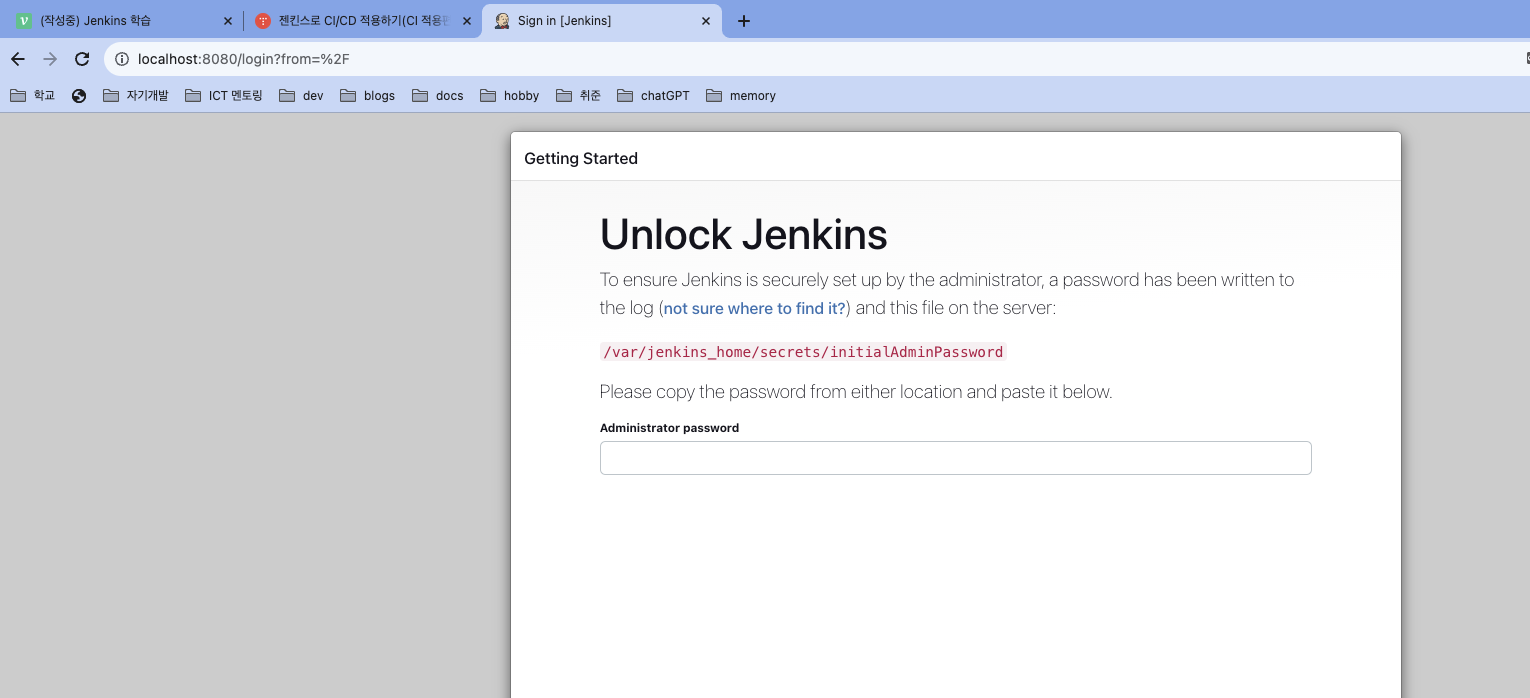
Task: Focus the Administrator password field
Action: [x=955, y=458]
